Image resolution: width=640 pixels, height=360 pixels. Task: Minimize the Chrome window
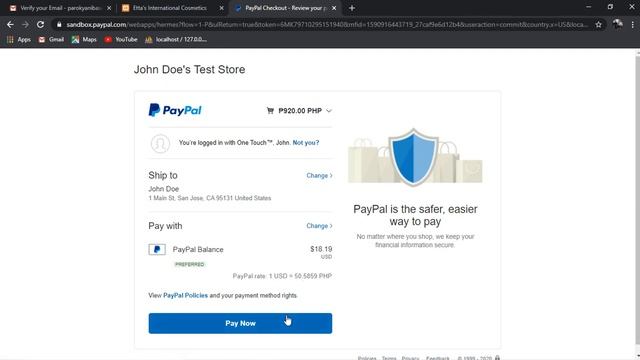588,7
